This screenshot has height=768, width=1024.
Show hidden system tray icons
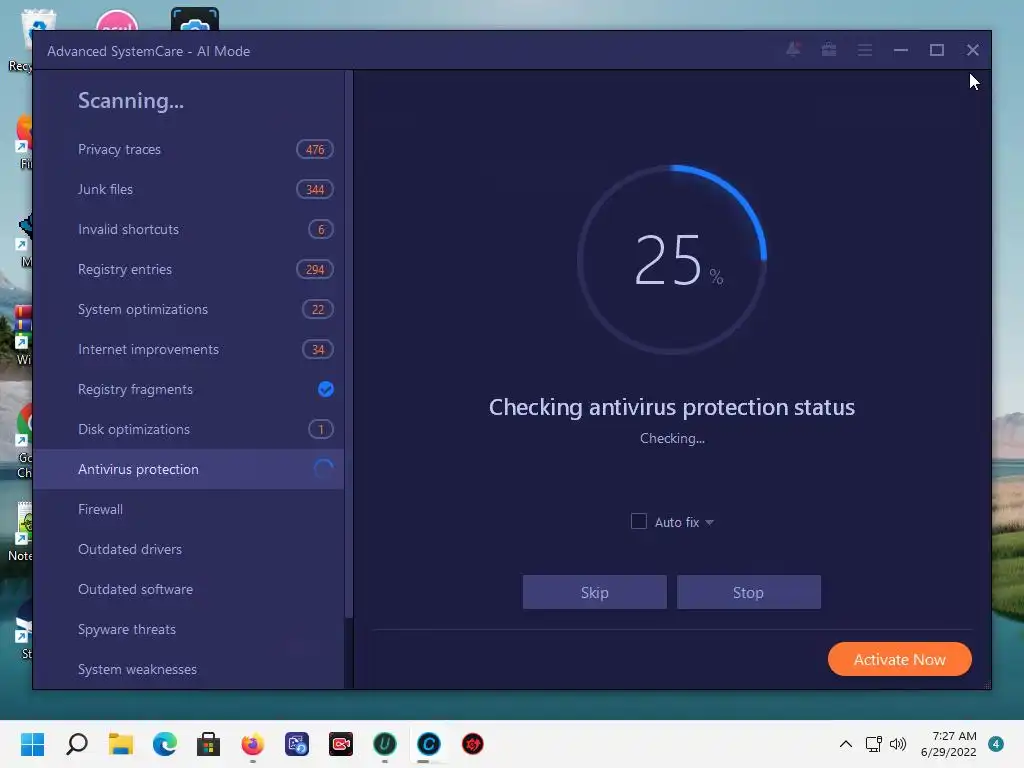coord(846,744)
